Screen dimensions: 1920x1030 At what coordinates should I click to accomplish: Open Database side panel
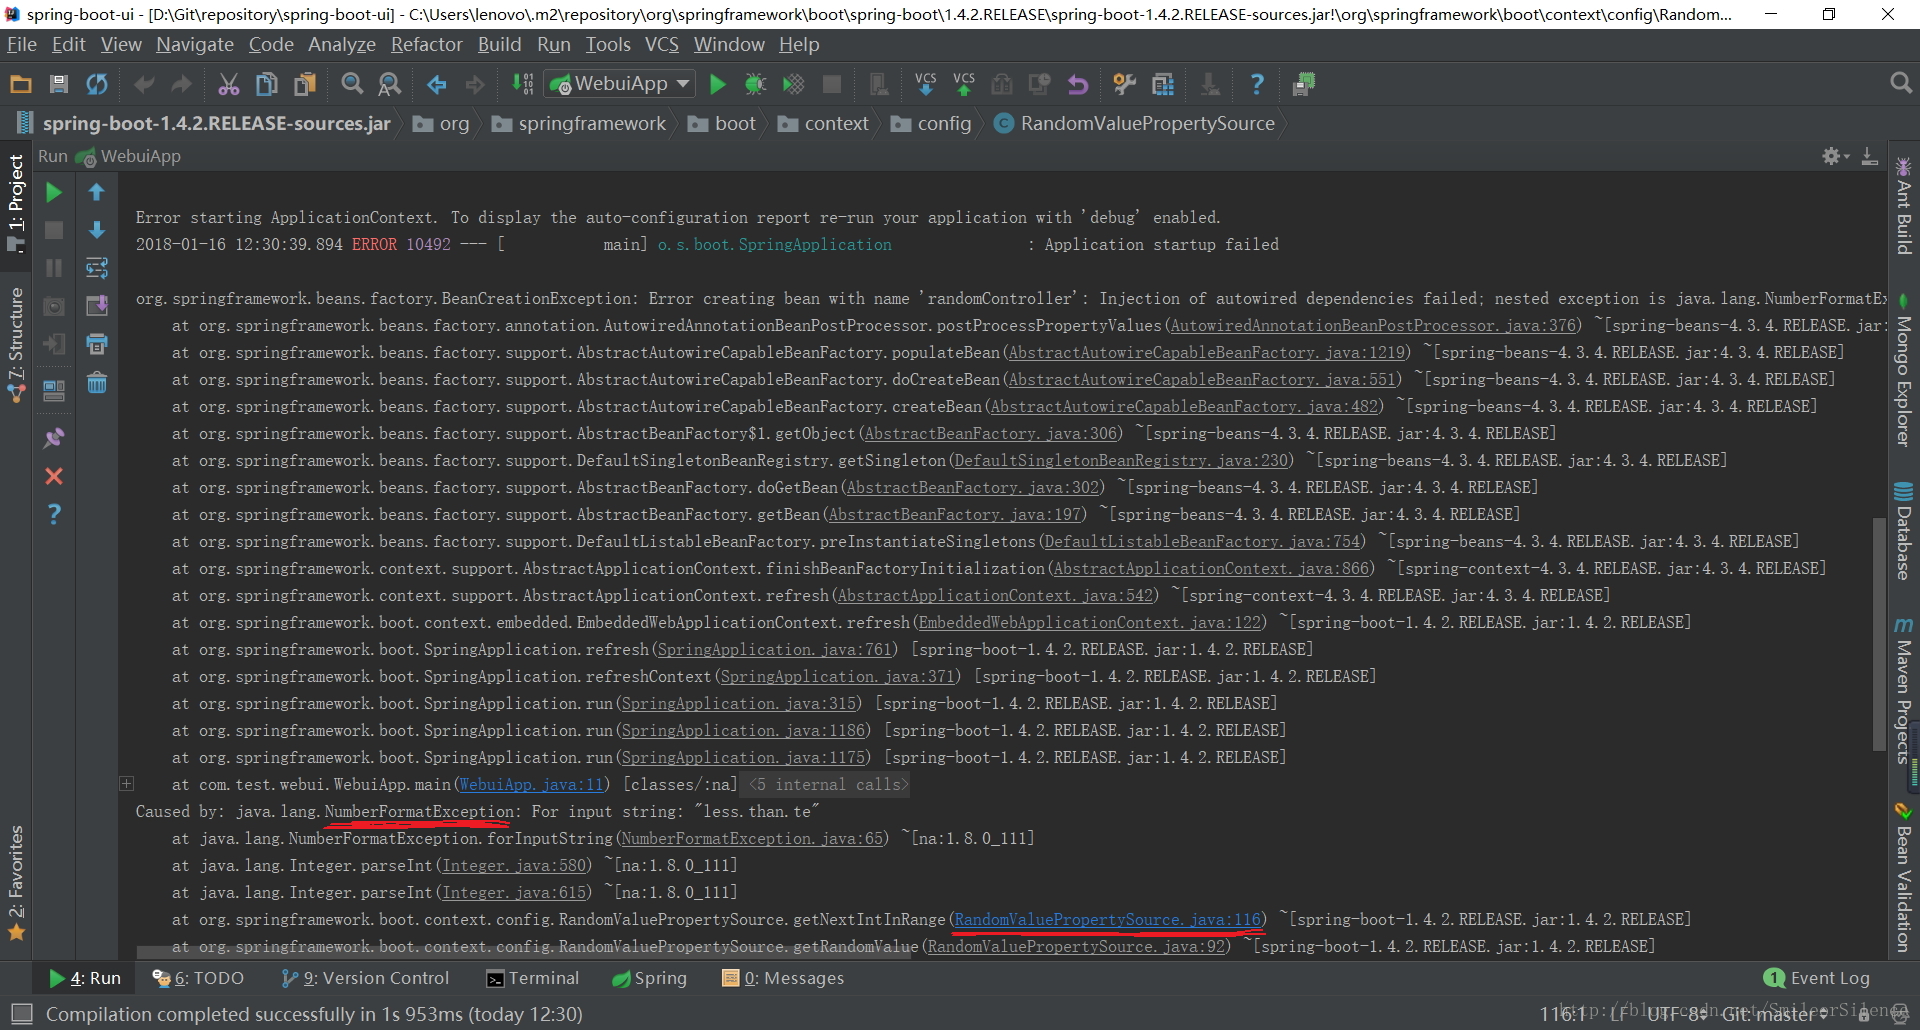1903,531
